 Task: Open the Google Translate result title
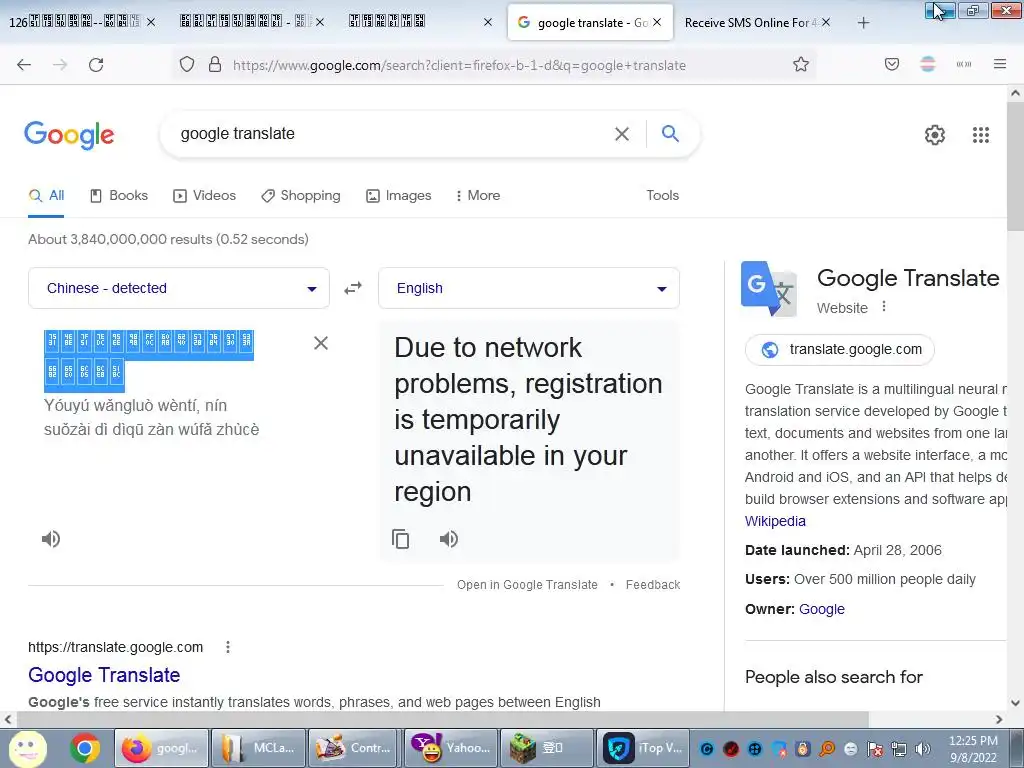pyautogui.click(x=104, y=675)
